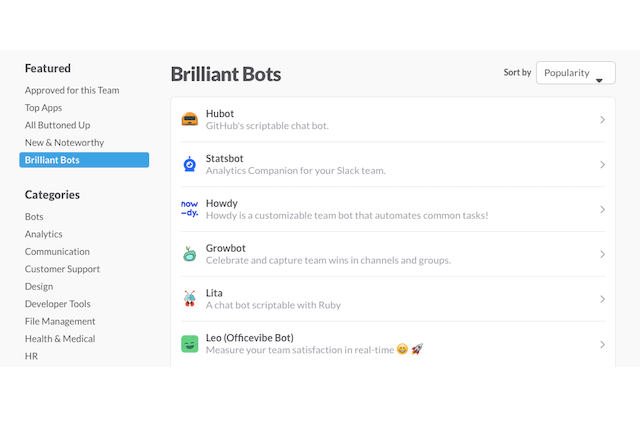Click the Lita robot icon

click(189, 299)
